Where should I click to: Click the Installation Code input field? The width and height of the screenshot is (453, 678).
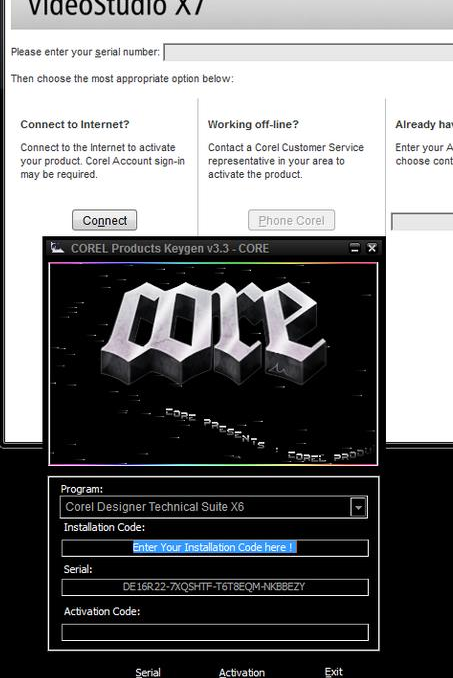pos(215,548)
